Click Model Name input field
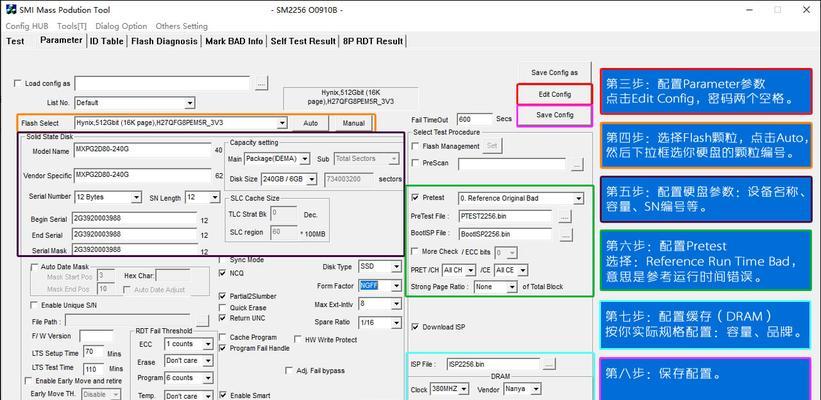This screenshot has height=400, width=821. click(142, 150)
